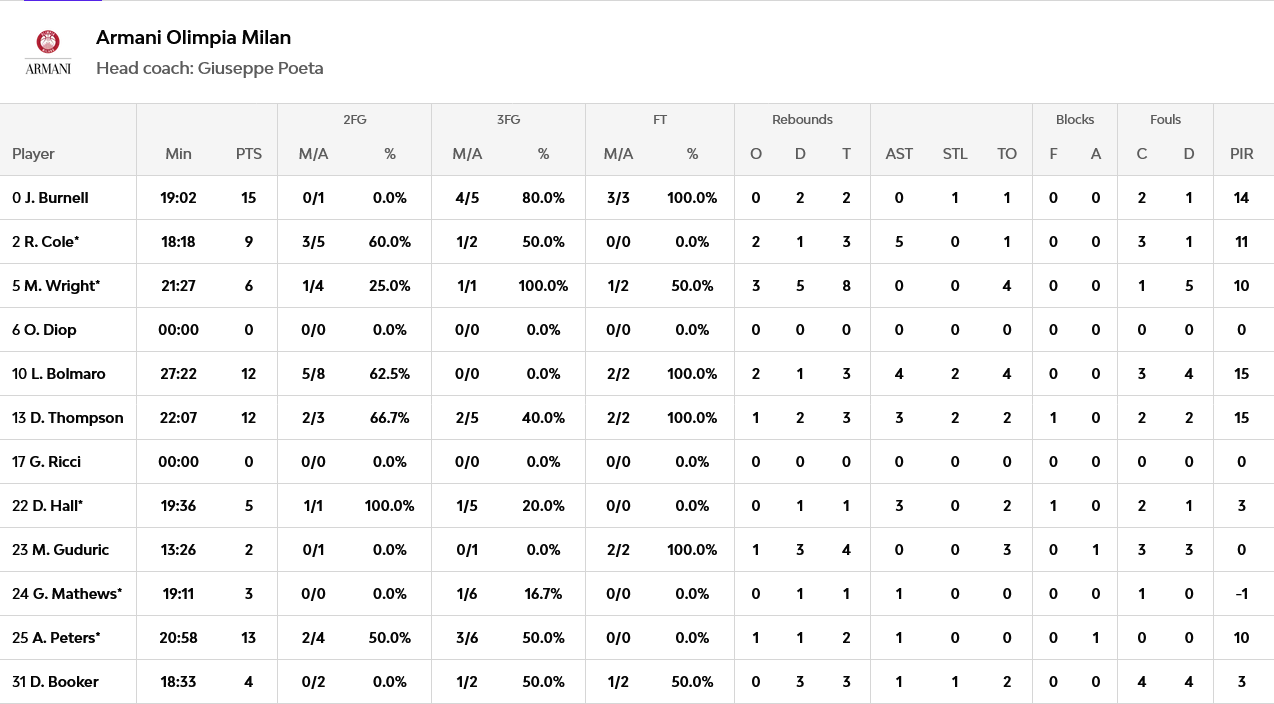Click the 3FG group header
The image size is (1274, 704).
tap(508, 119)
